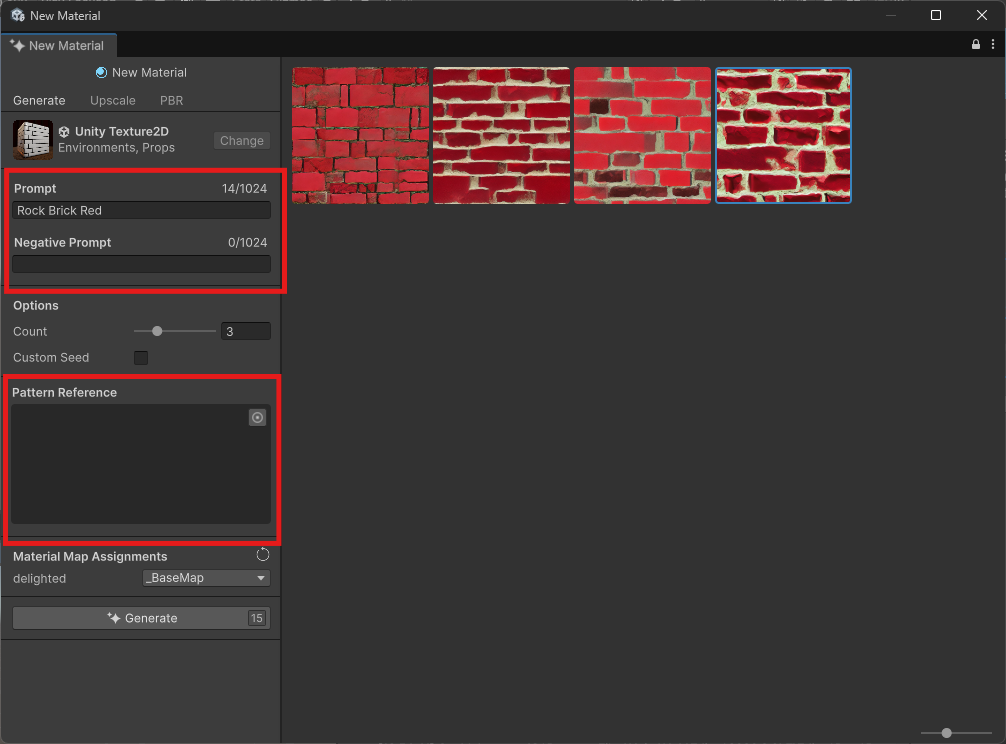Click the Count value field showing 3
Viewport: 1006px width, 744px height.
click(x=246, y=331)
